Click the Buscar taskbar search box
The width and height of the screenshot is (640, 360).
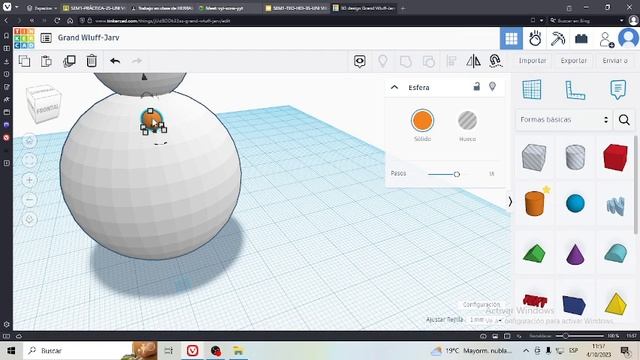point(90,351)
